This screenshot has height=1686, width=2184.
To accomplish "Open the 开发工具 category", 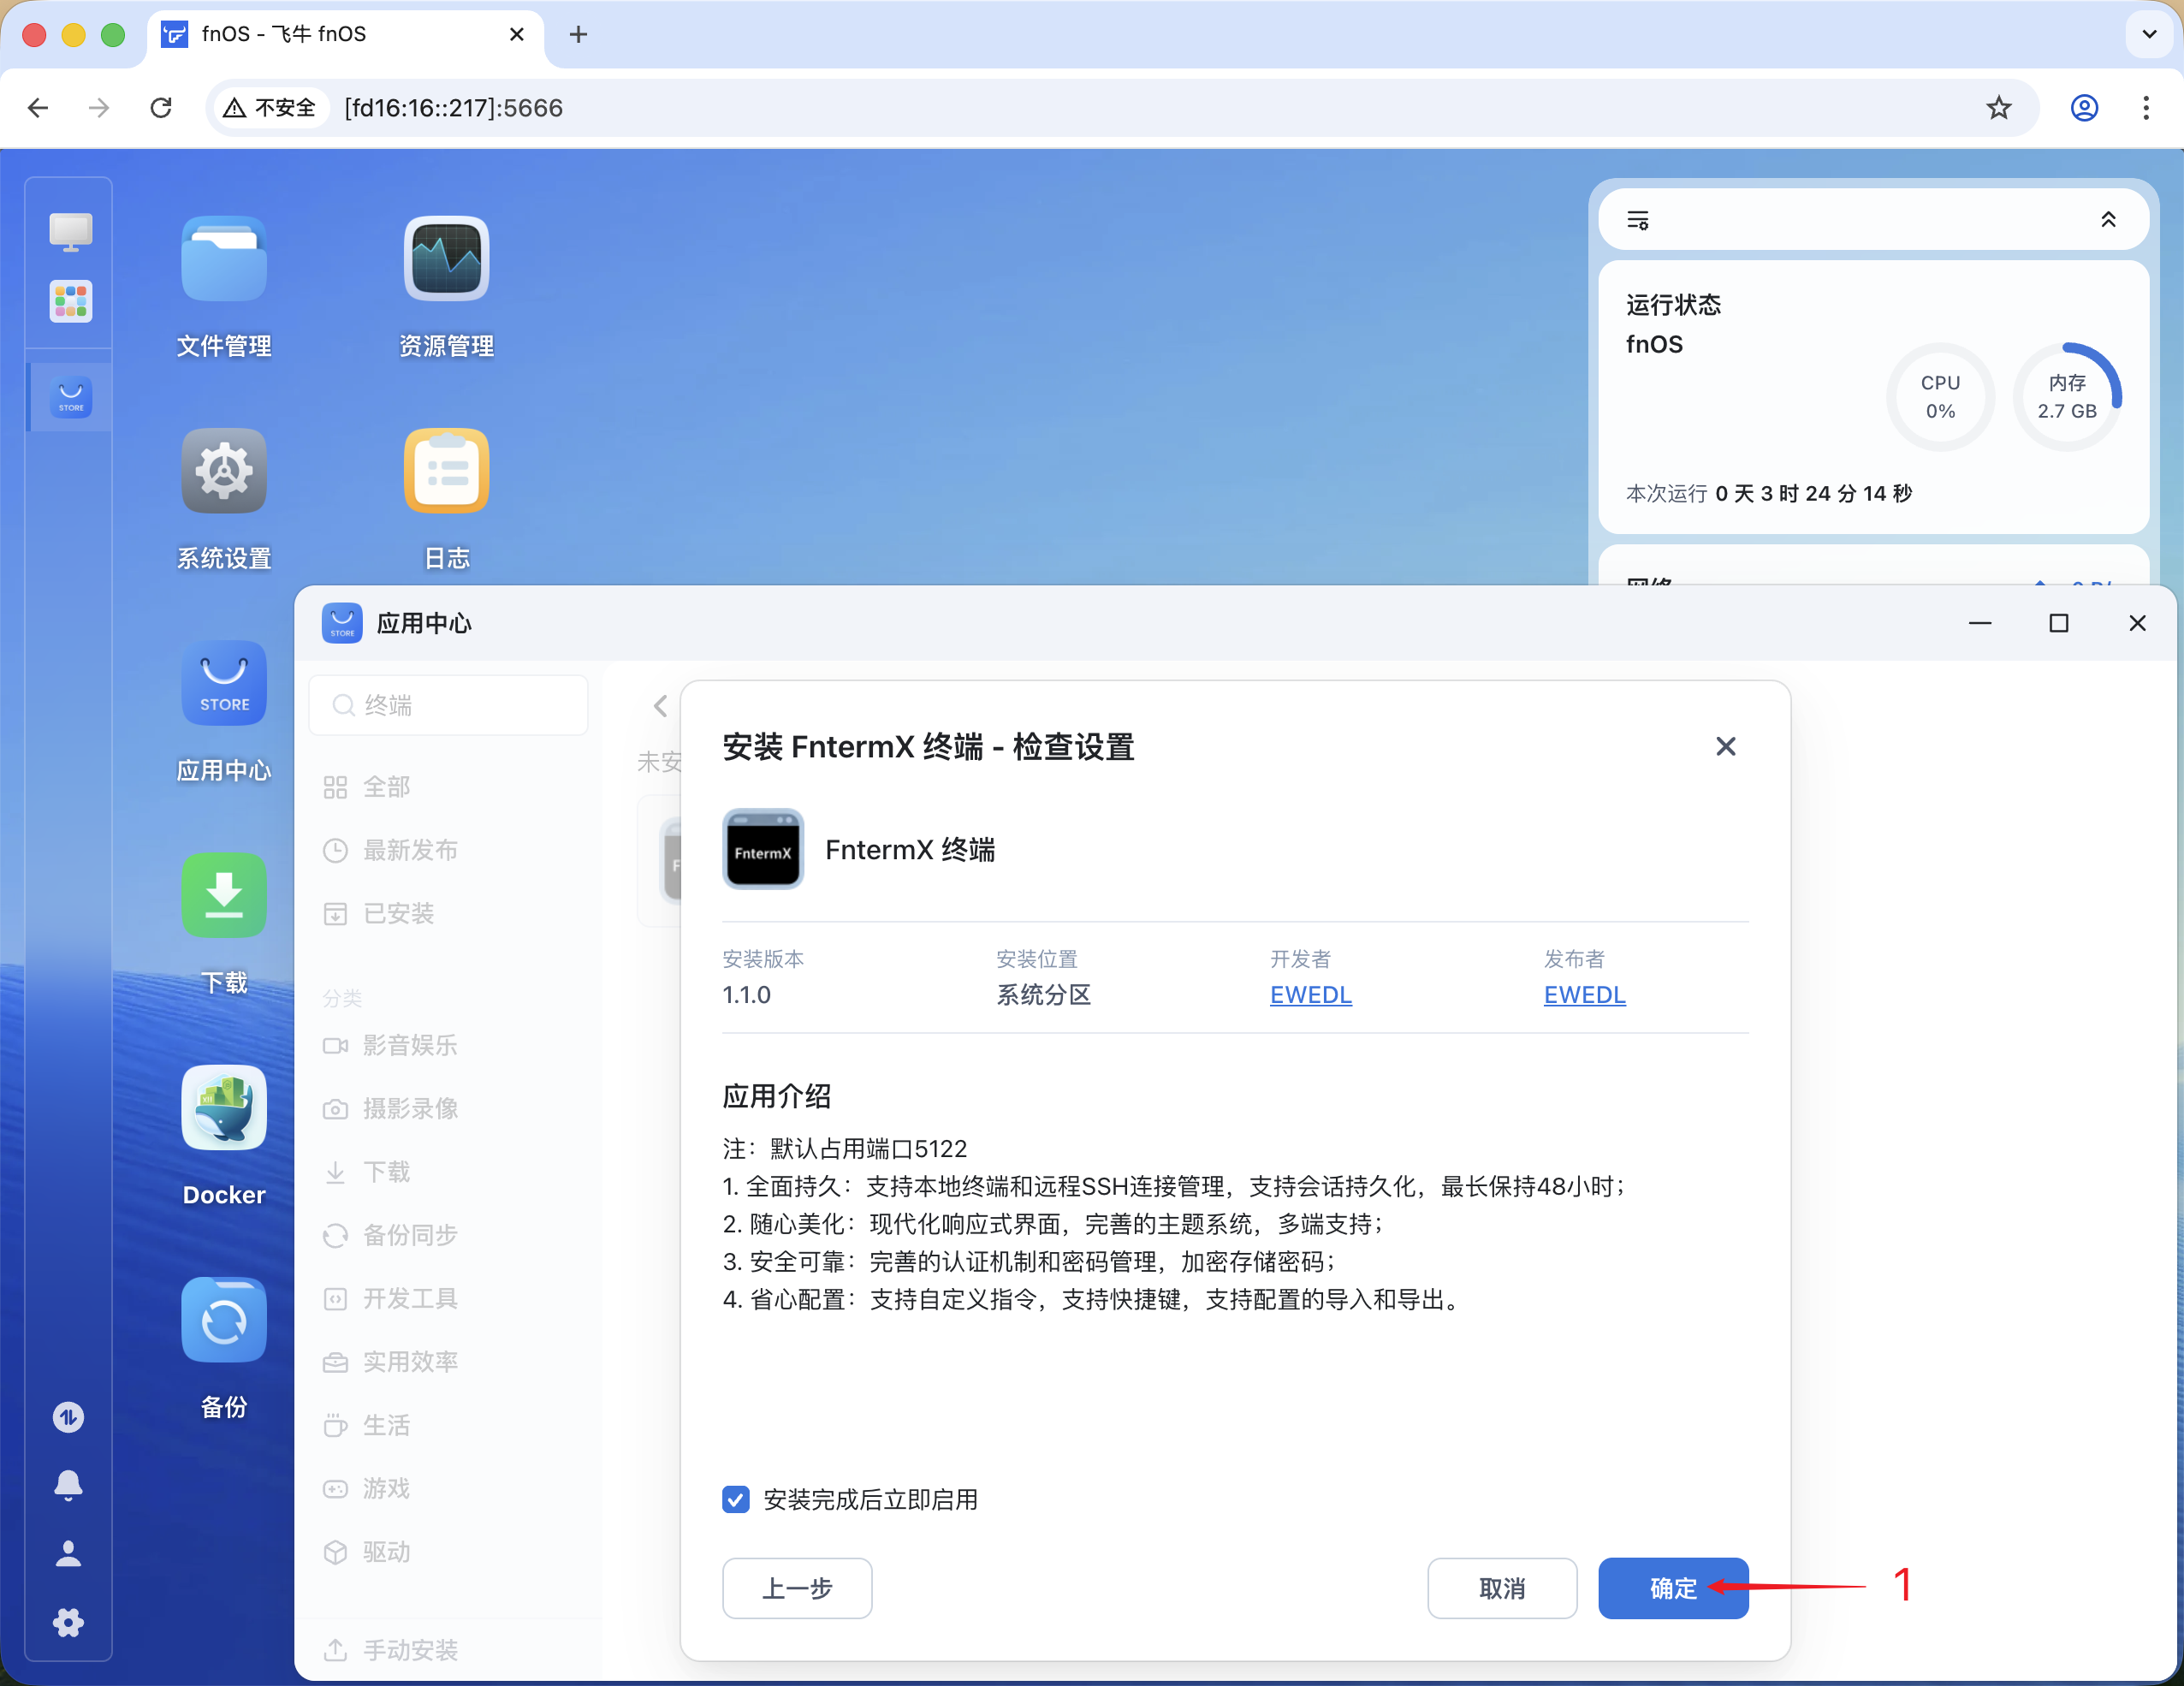I will pos(410,1298).
